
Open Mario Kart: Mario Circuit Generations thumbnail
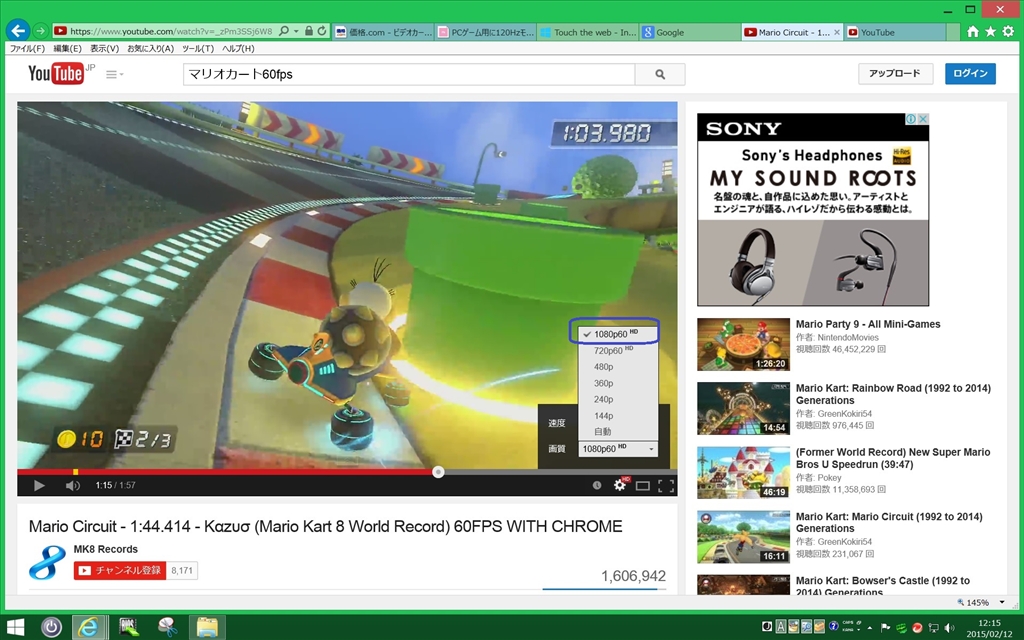pos(743,537)
